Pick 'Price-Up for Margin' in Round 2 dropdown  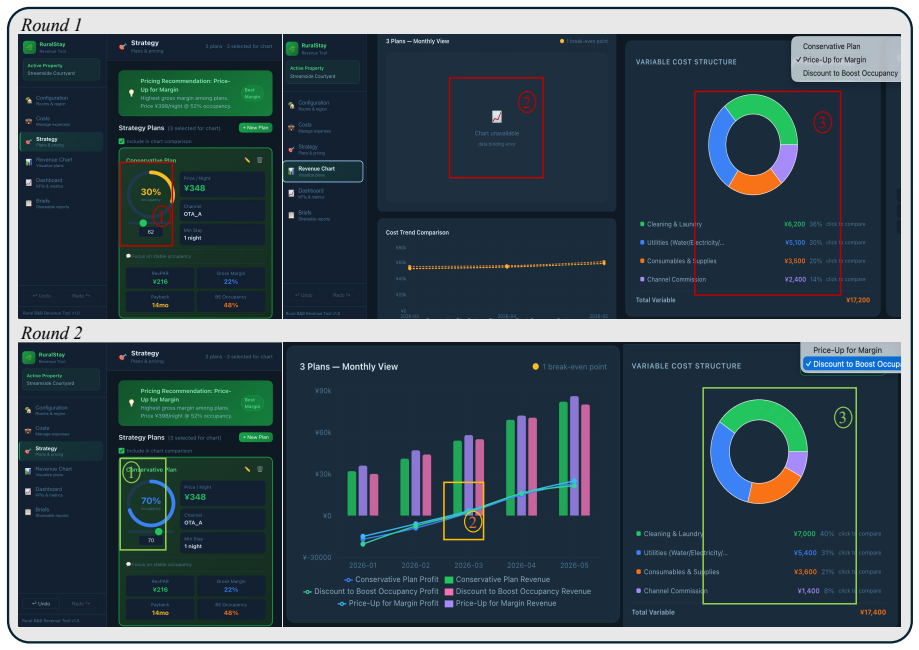point(847,350)
